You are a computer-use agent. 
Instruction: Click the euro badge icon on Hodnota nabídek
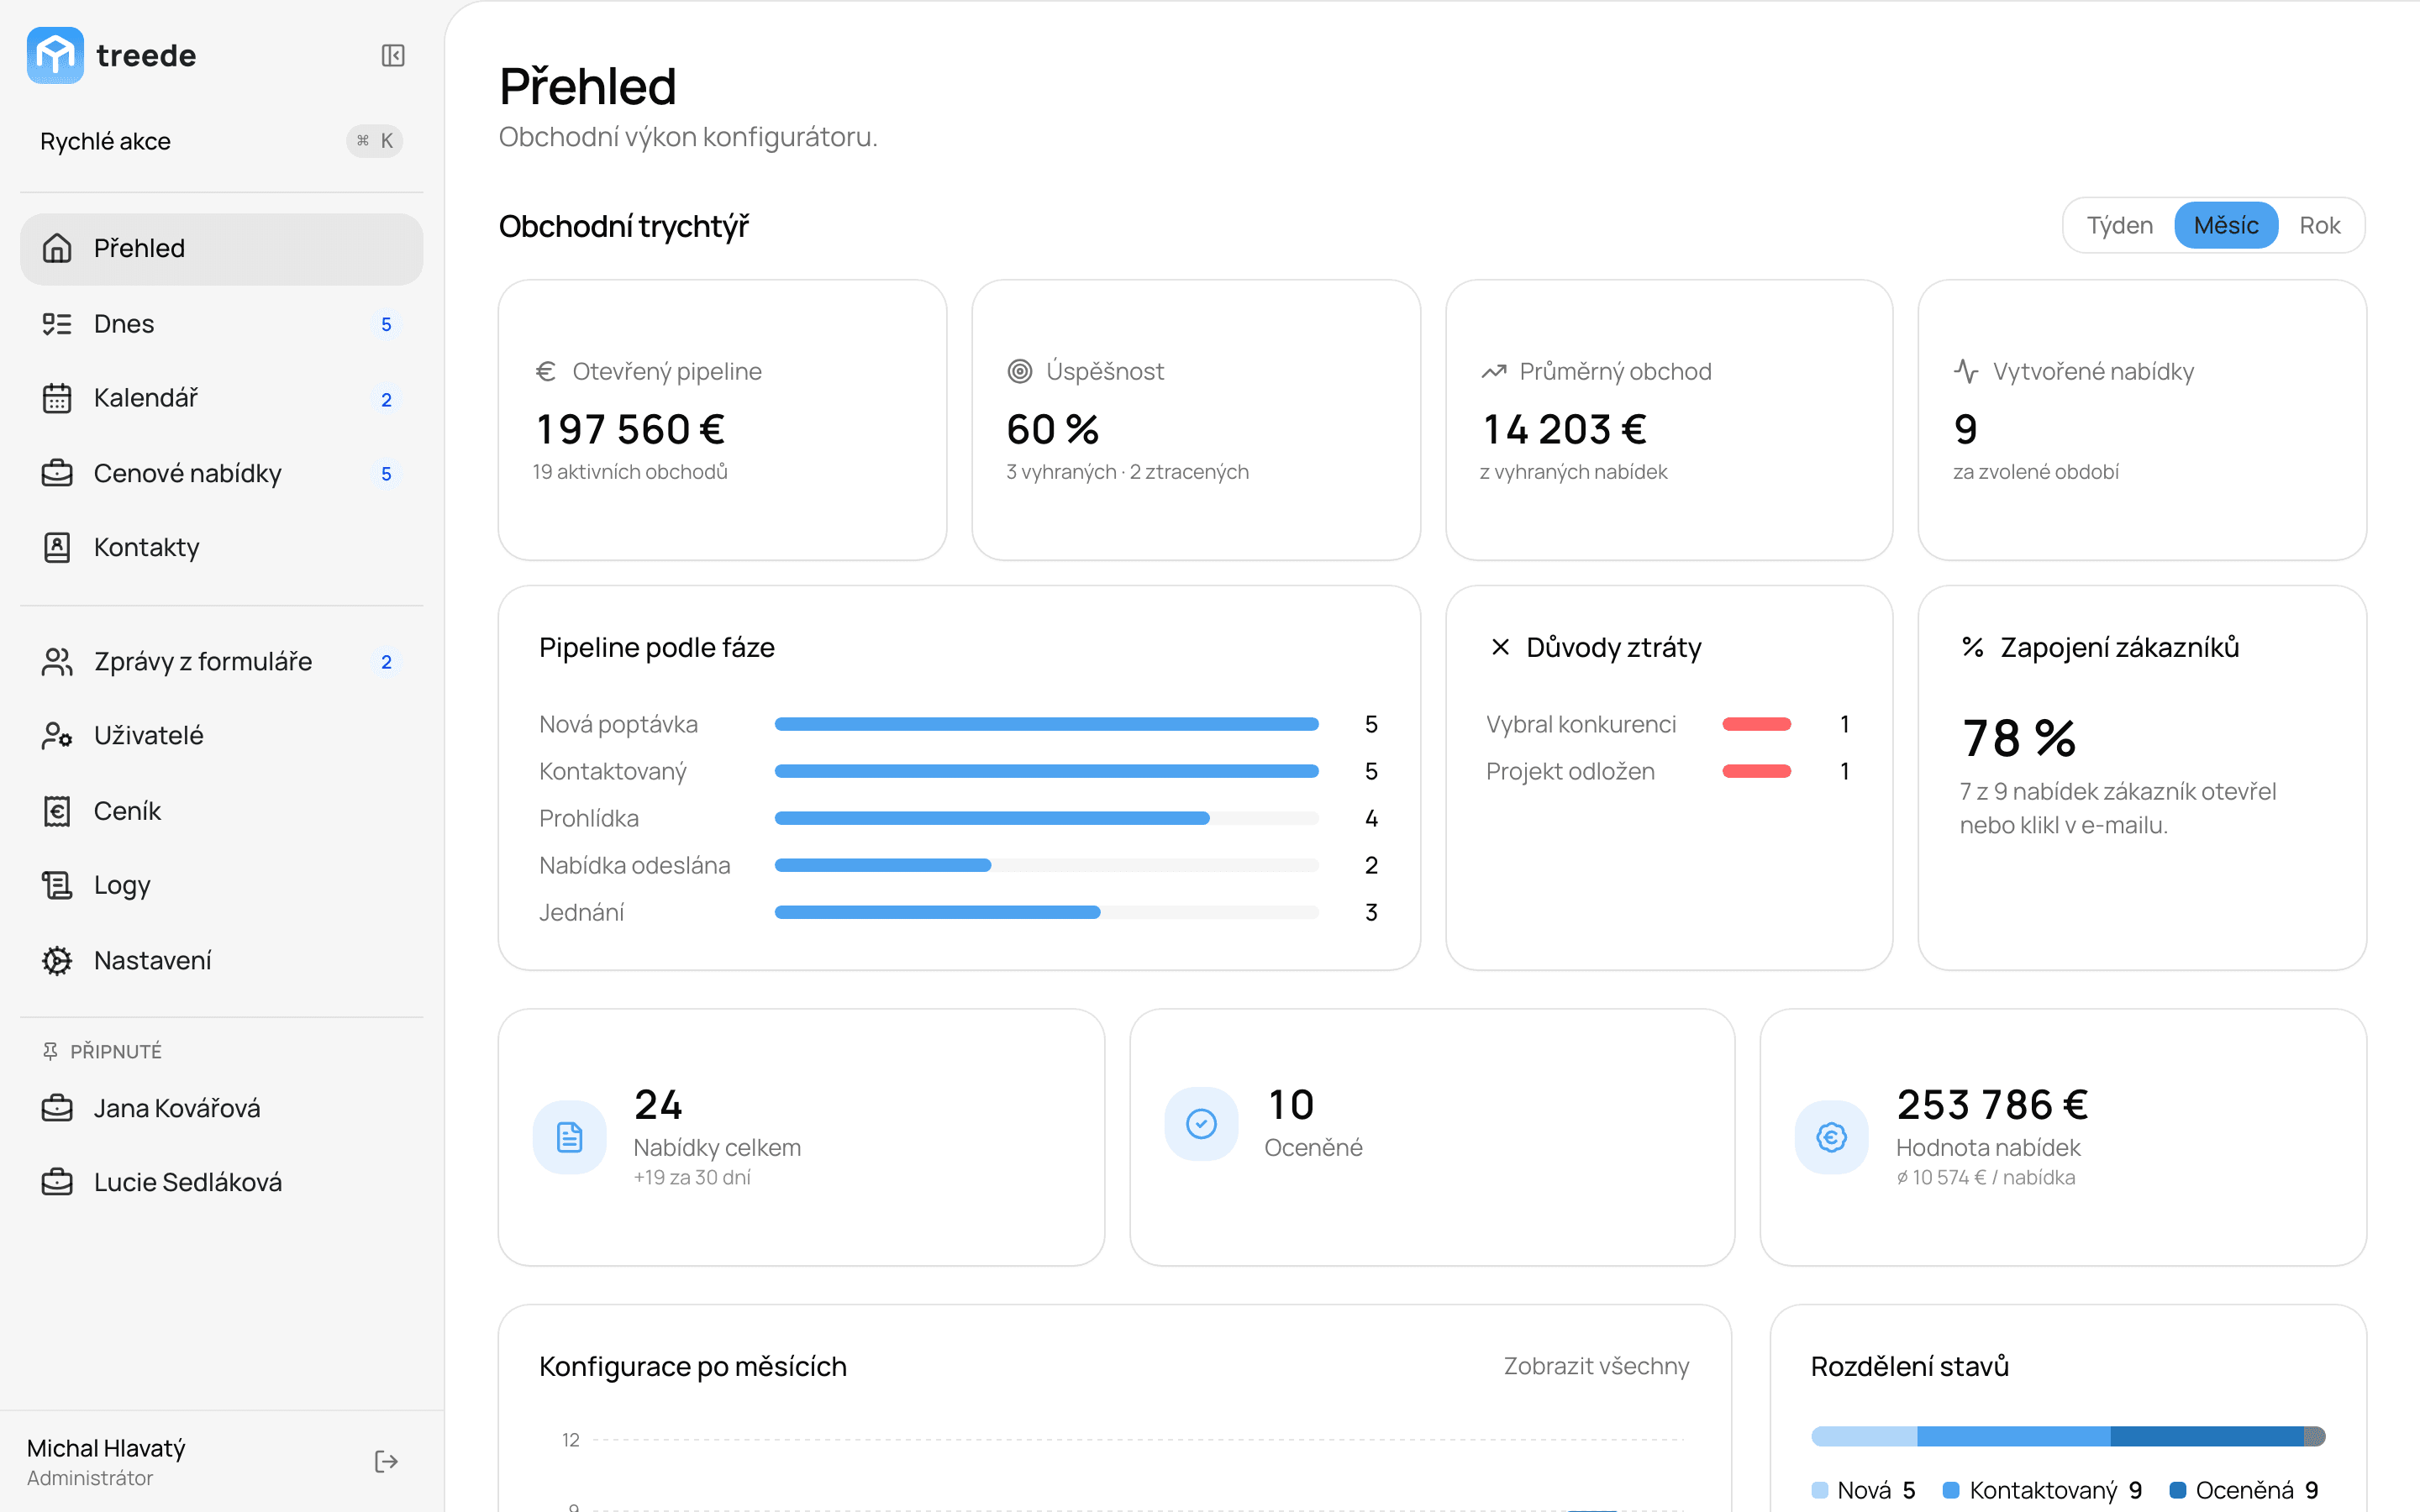tap(1832, 1137)
